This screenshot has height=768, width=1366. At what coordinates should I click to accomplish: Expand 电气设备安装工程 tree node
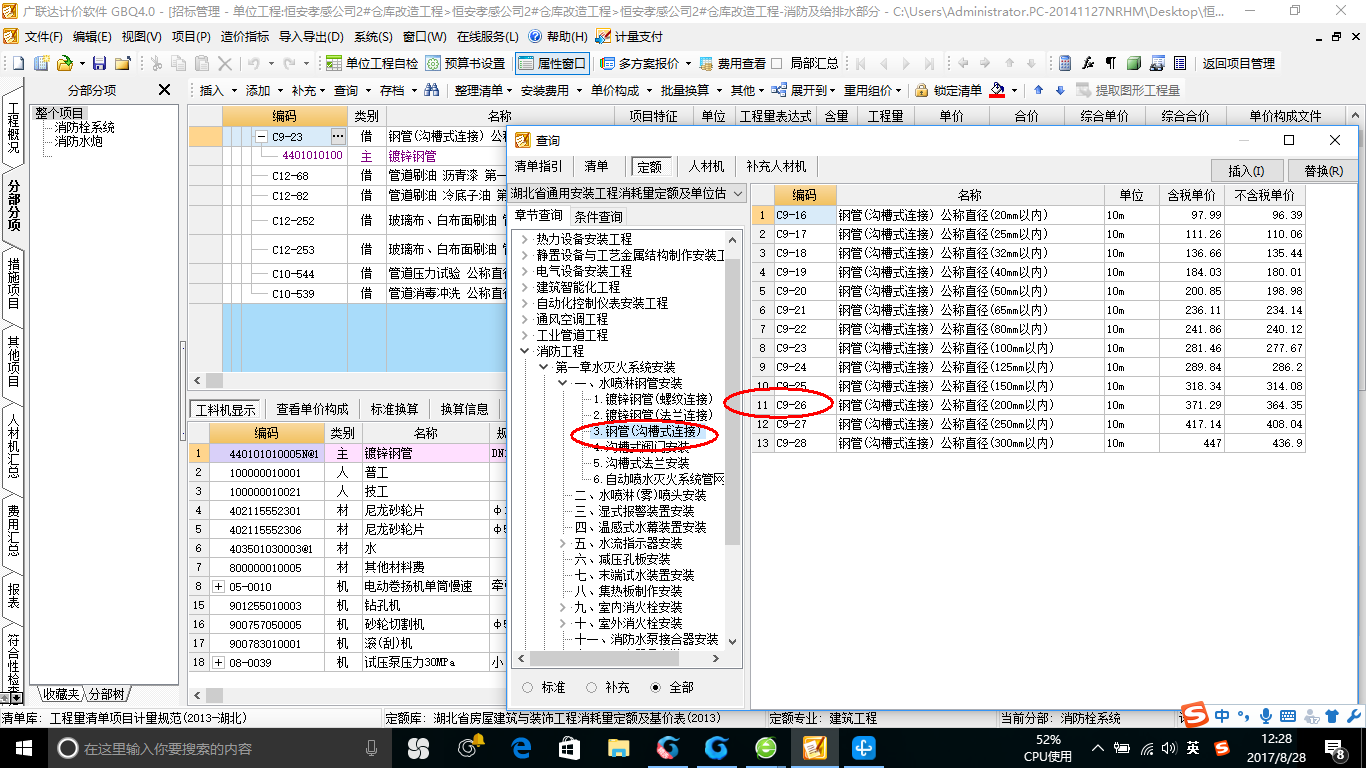coord(525,271)
